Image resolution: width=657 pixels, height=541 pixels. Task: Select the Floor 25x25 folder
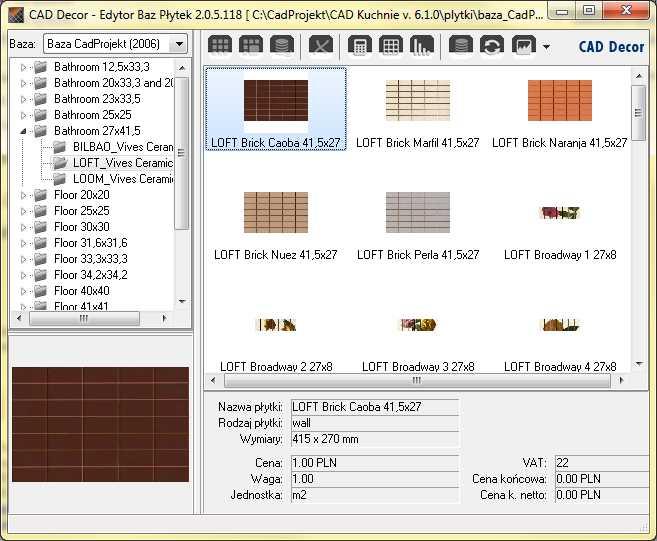82,211
